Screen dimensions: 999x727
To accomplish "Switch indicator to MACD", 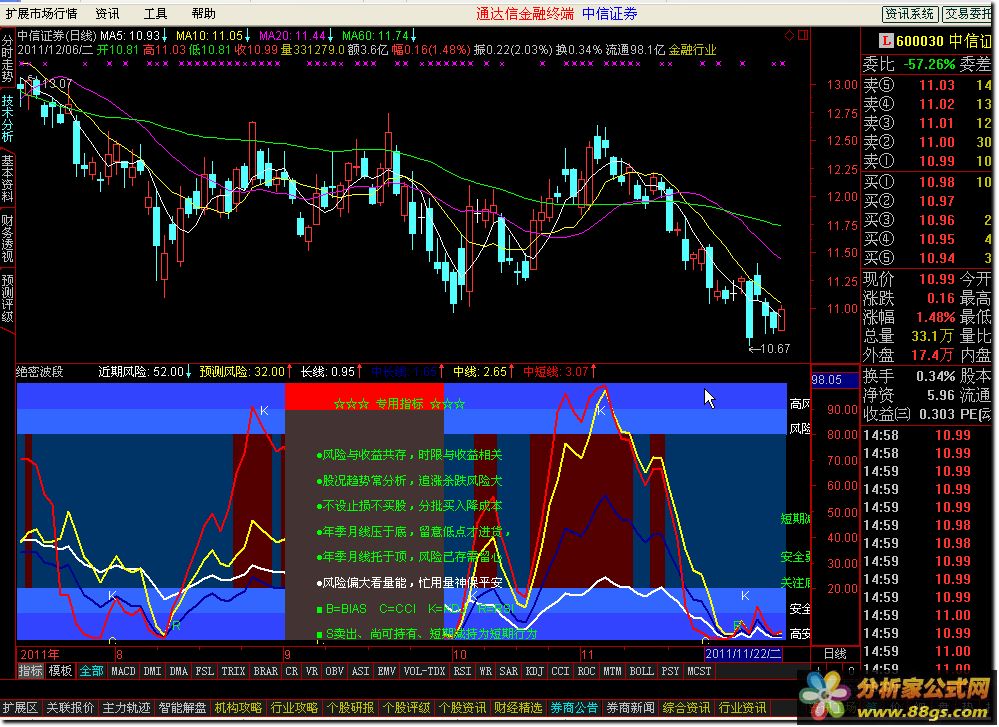I will pos(123,671).
